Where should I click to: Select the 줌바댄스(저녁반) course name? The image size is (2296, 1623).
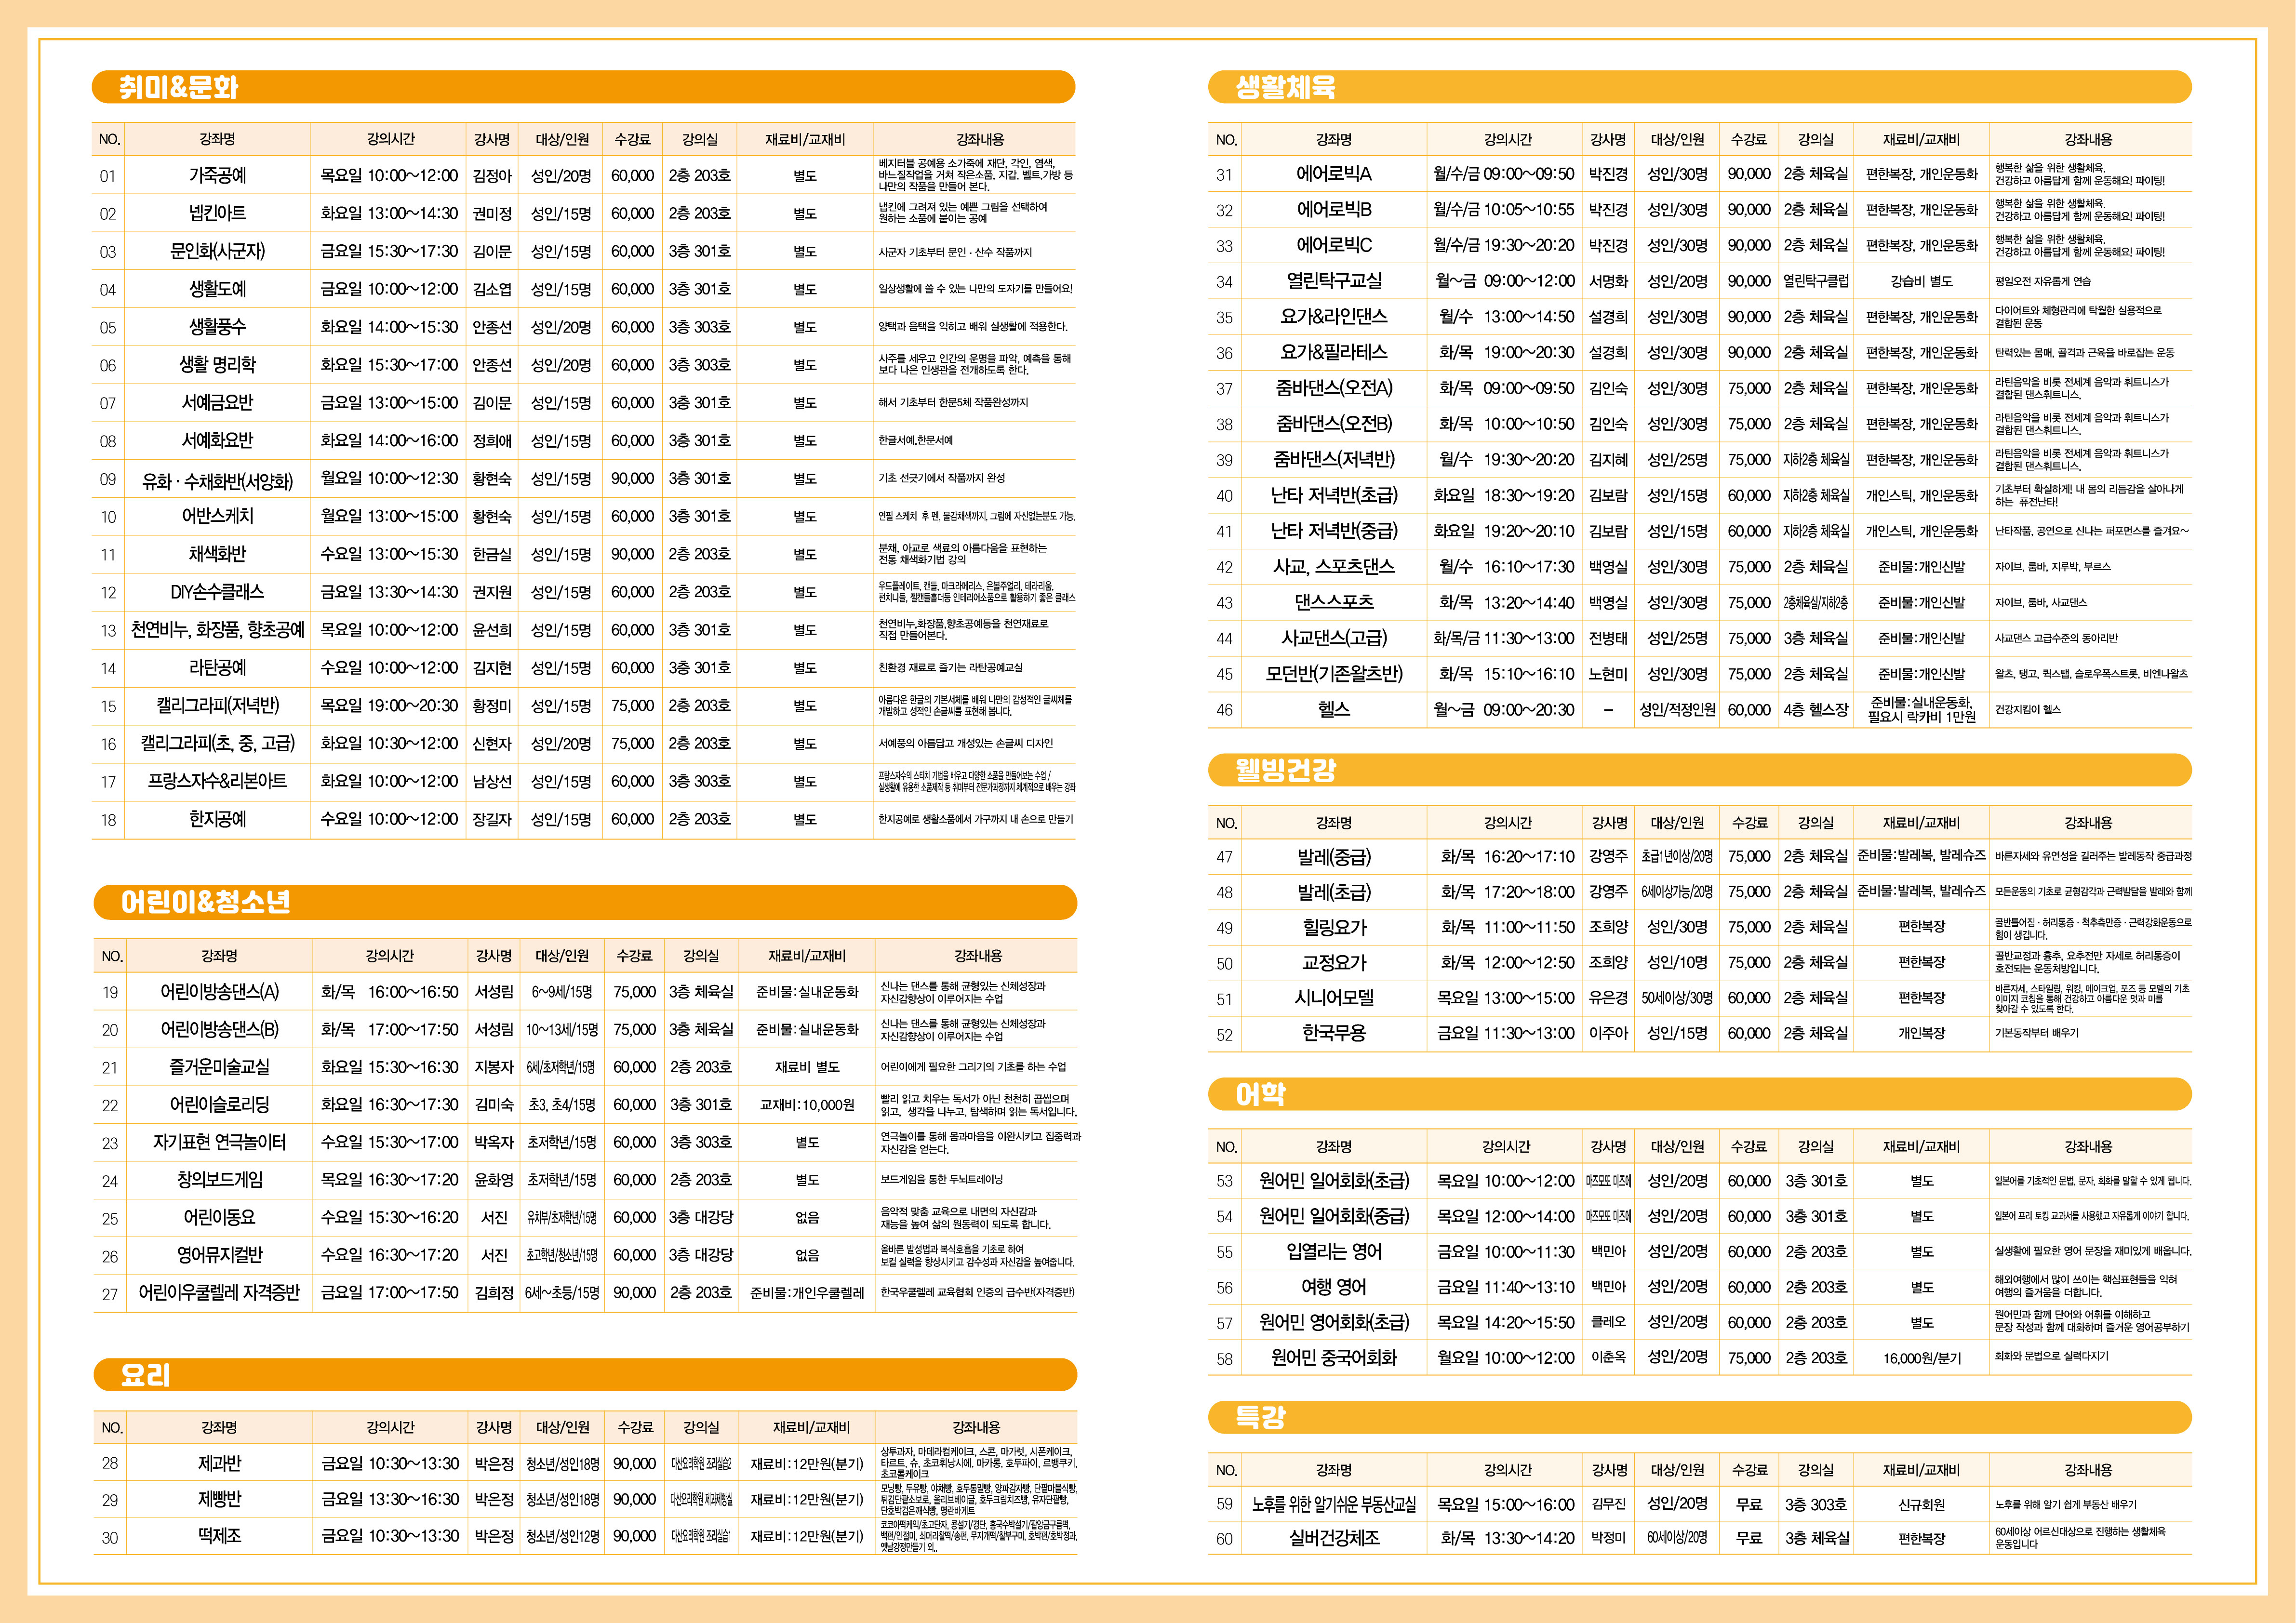click(x=1333, y=459)
